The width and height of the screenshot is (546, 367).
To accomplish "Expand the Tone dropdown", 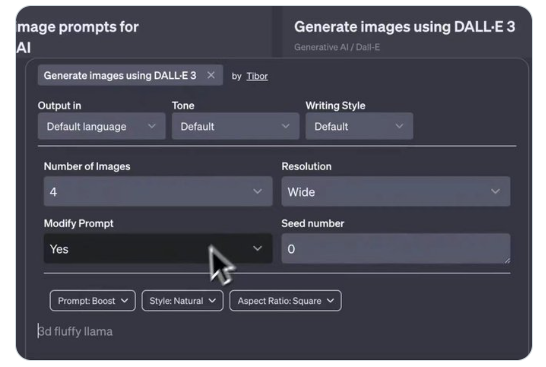I will 235,126.
